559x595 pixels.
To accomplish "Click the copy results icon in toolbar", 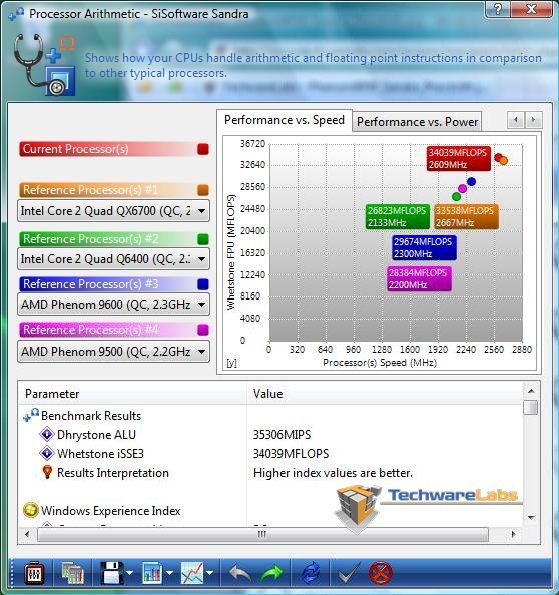I will (73, 573).
